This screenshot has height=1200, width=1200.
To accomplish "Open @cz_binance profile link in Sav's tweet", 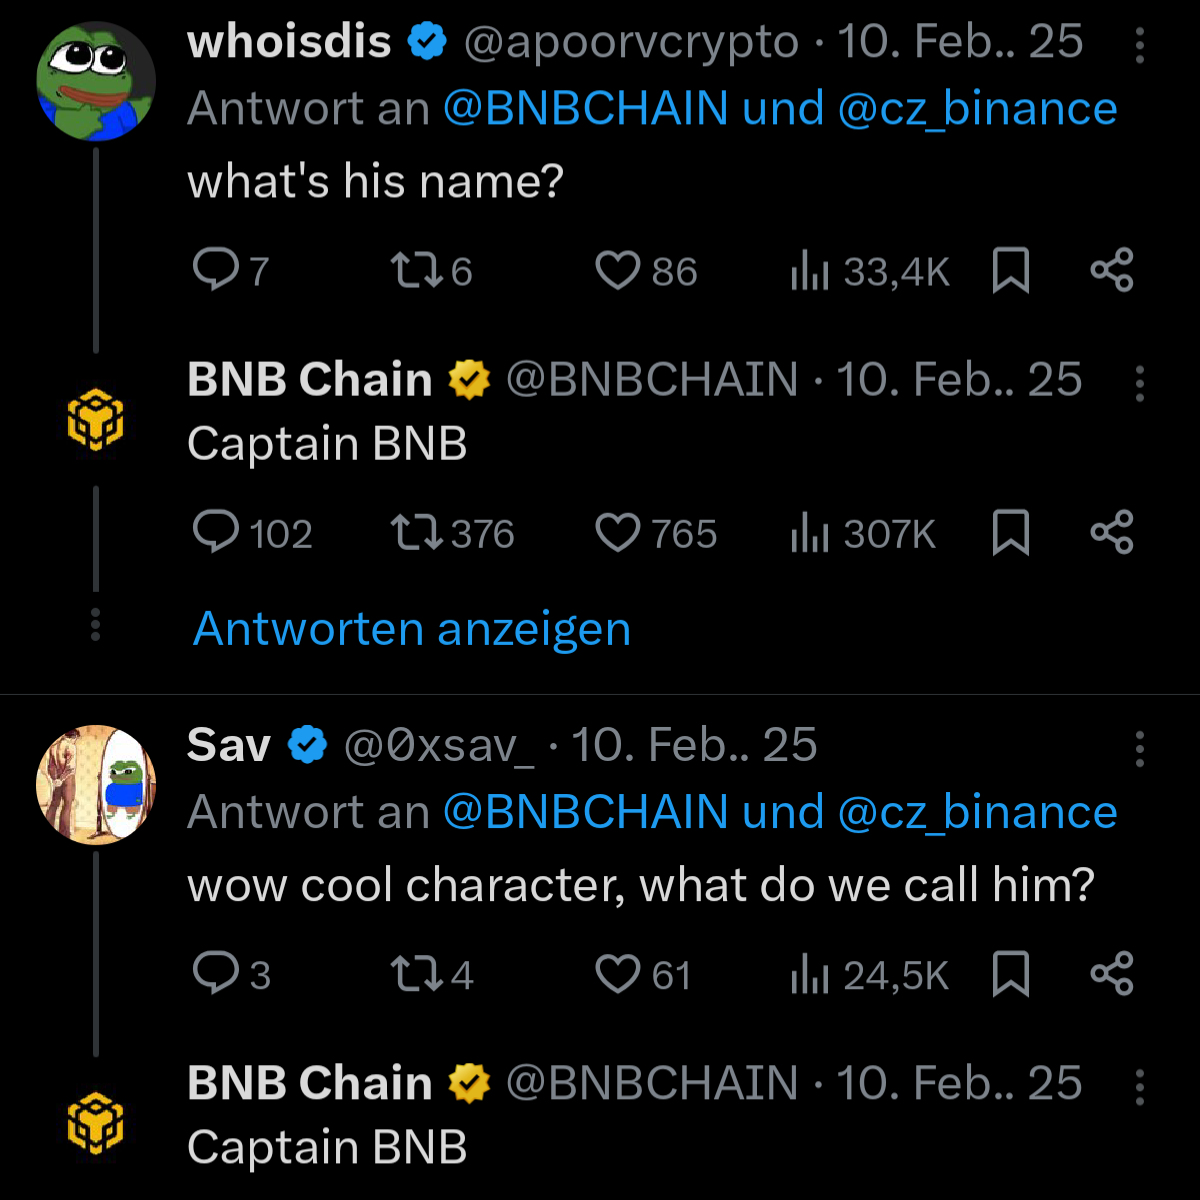I will pyautogui.click(x=975, y=812).
